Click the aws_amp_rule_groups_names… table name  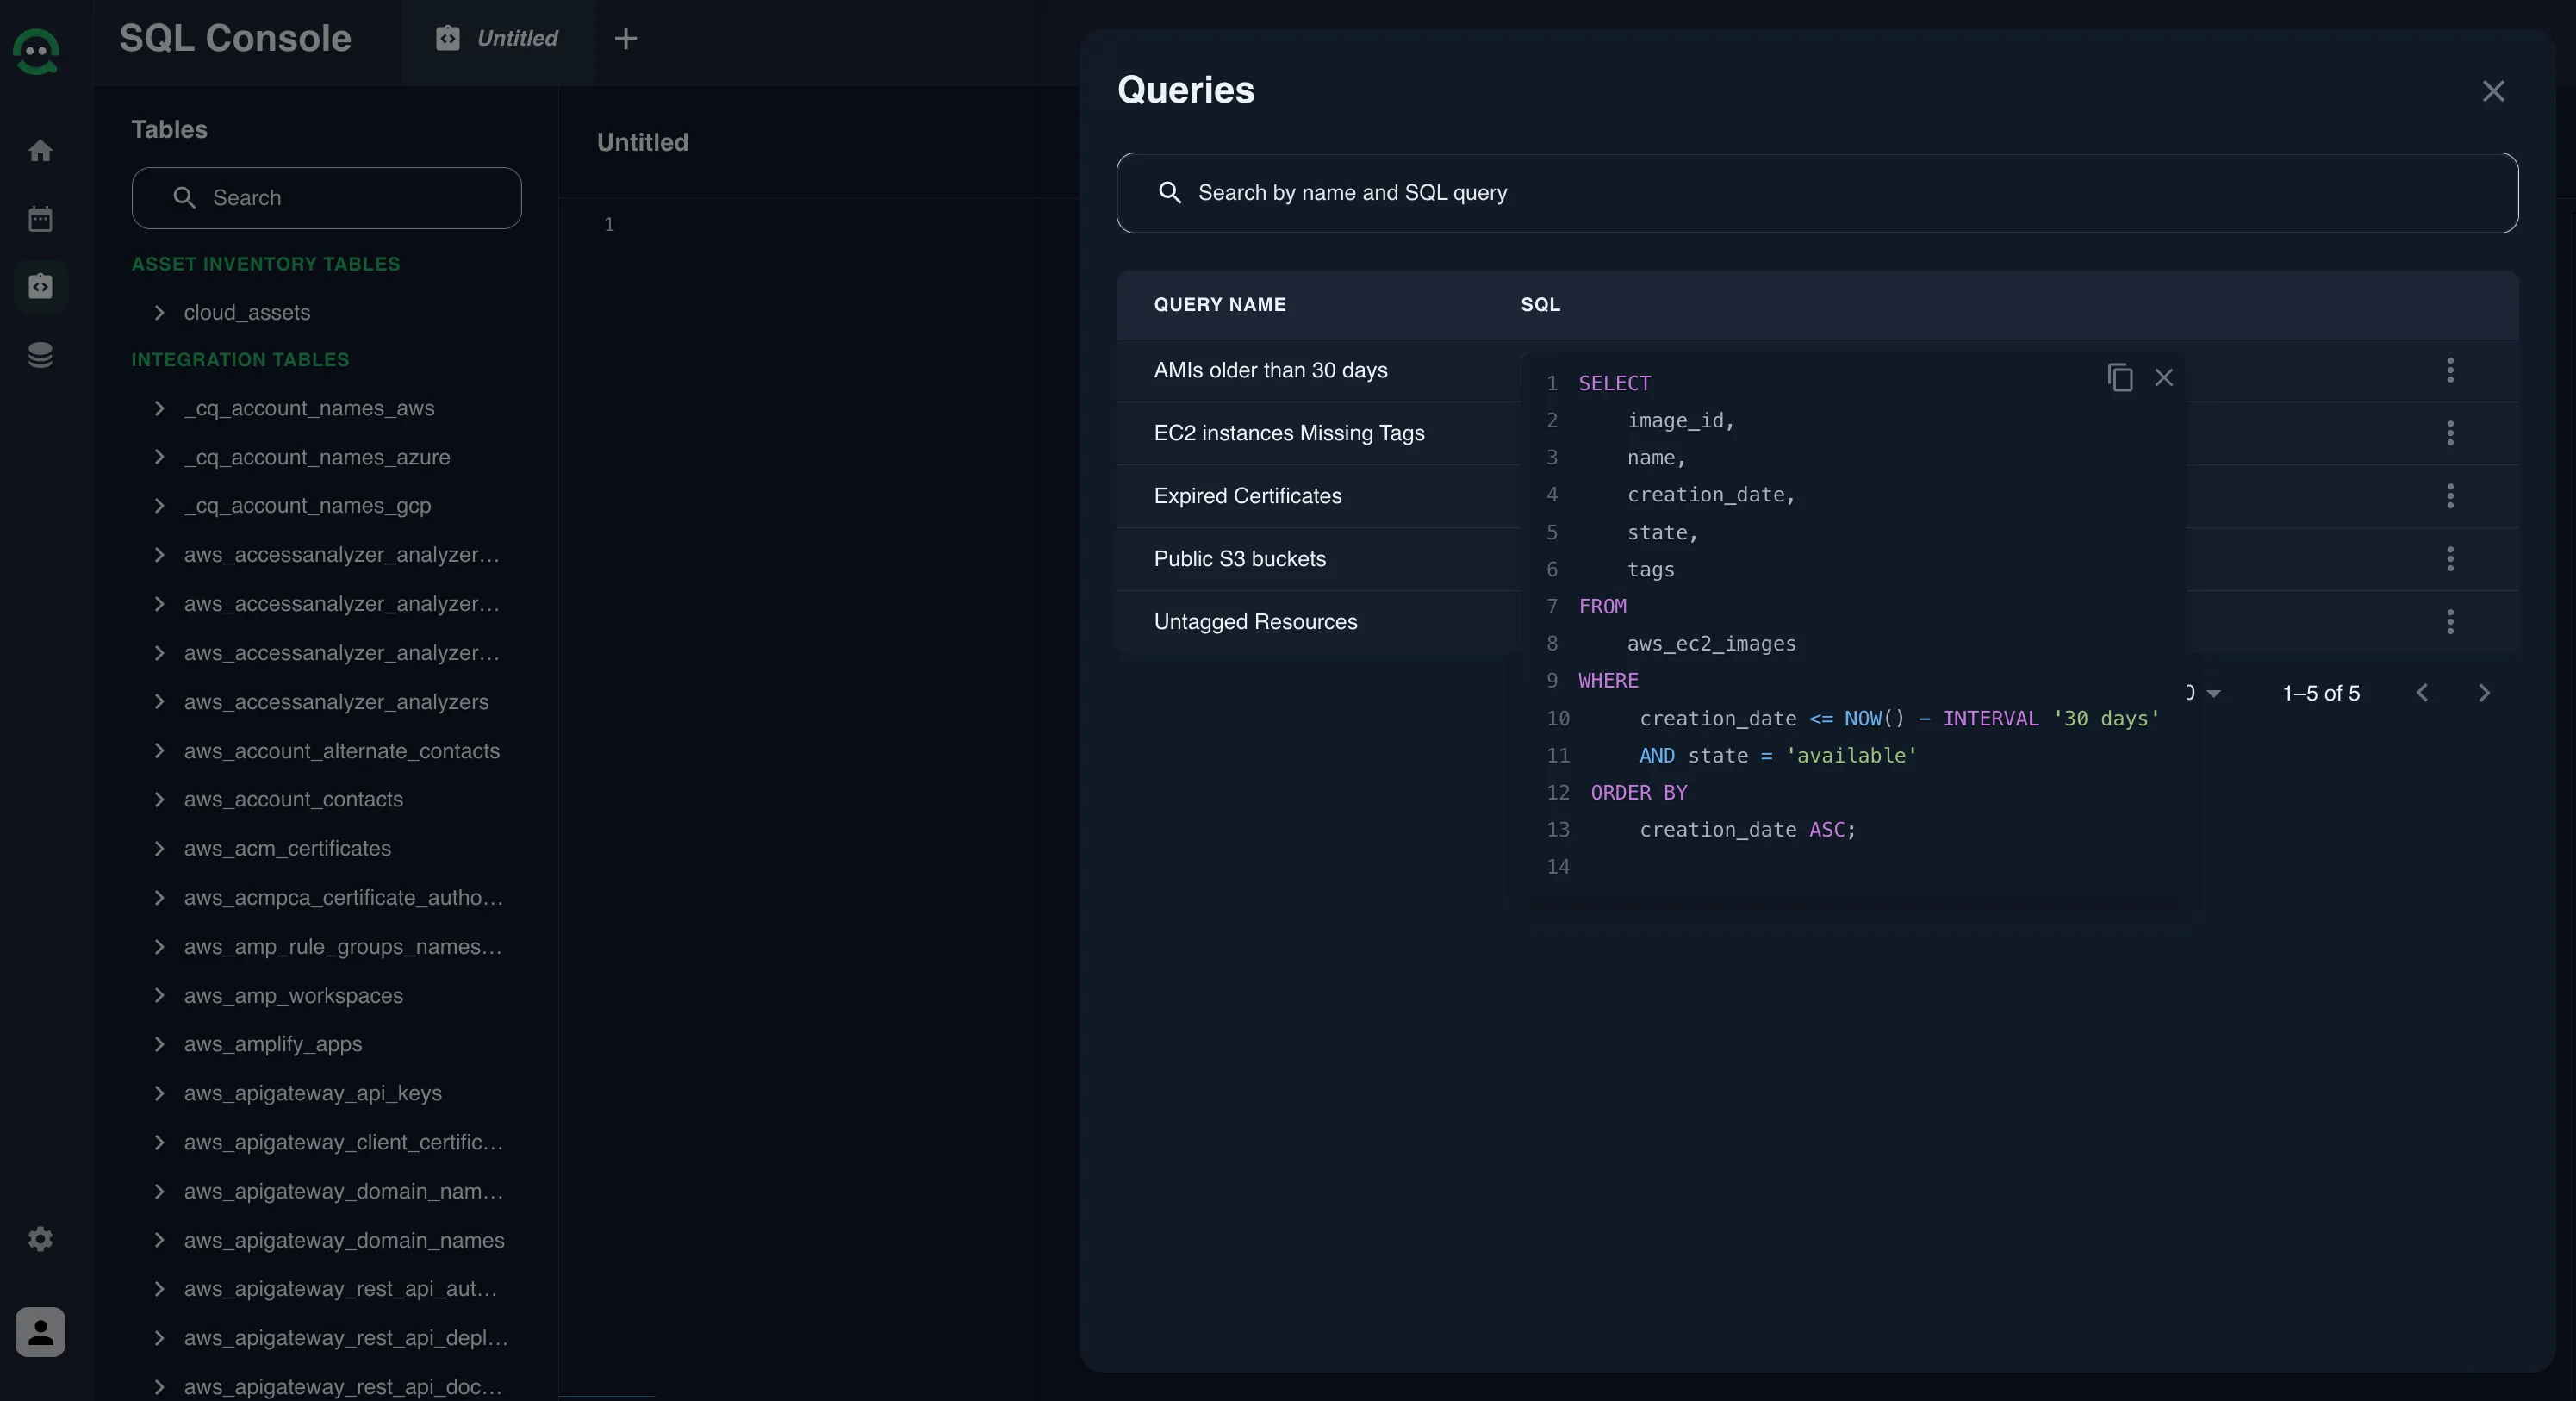click(342, 946)
